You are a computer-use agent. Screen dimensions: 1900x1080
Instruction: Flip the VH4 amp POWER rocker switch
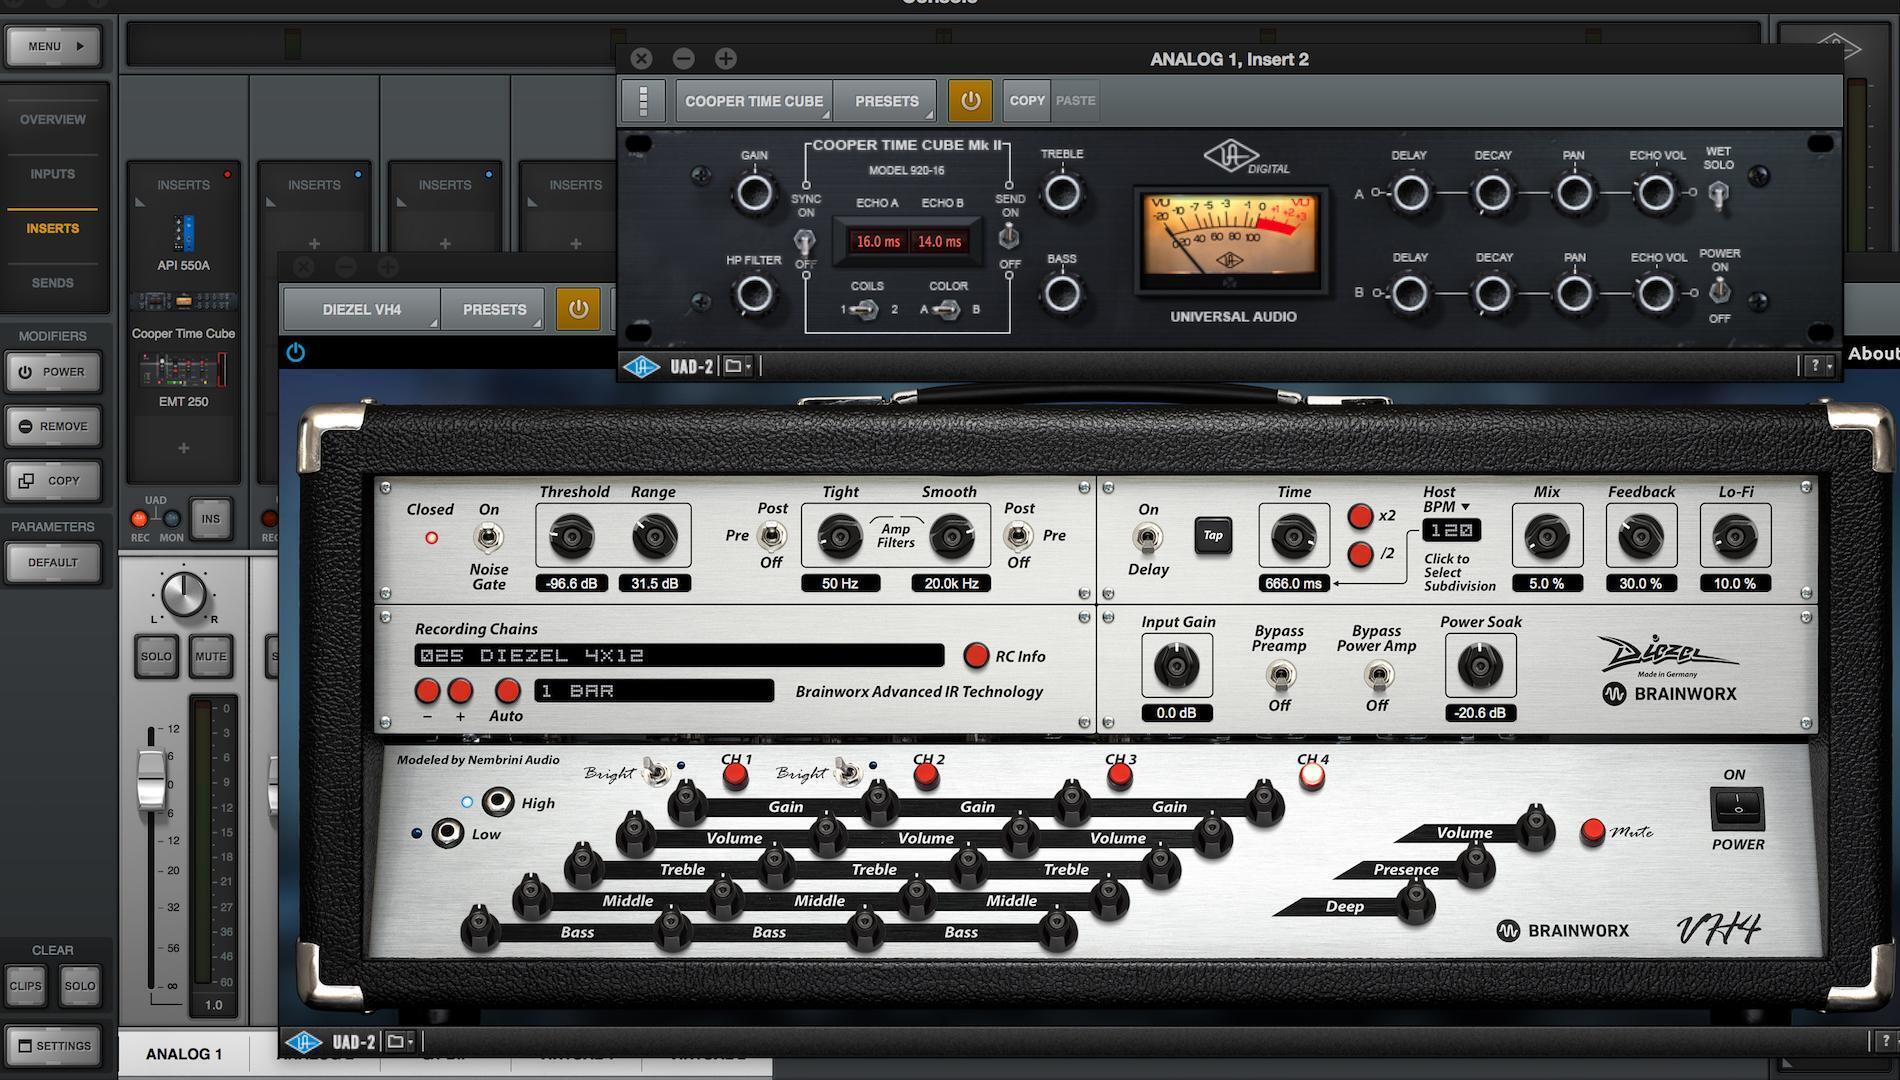click(x=1737, y=807)
